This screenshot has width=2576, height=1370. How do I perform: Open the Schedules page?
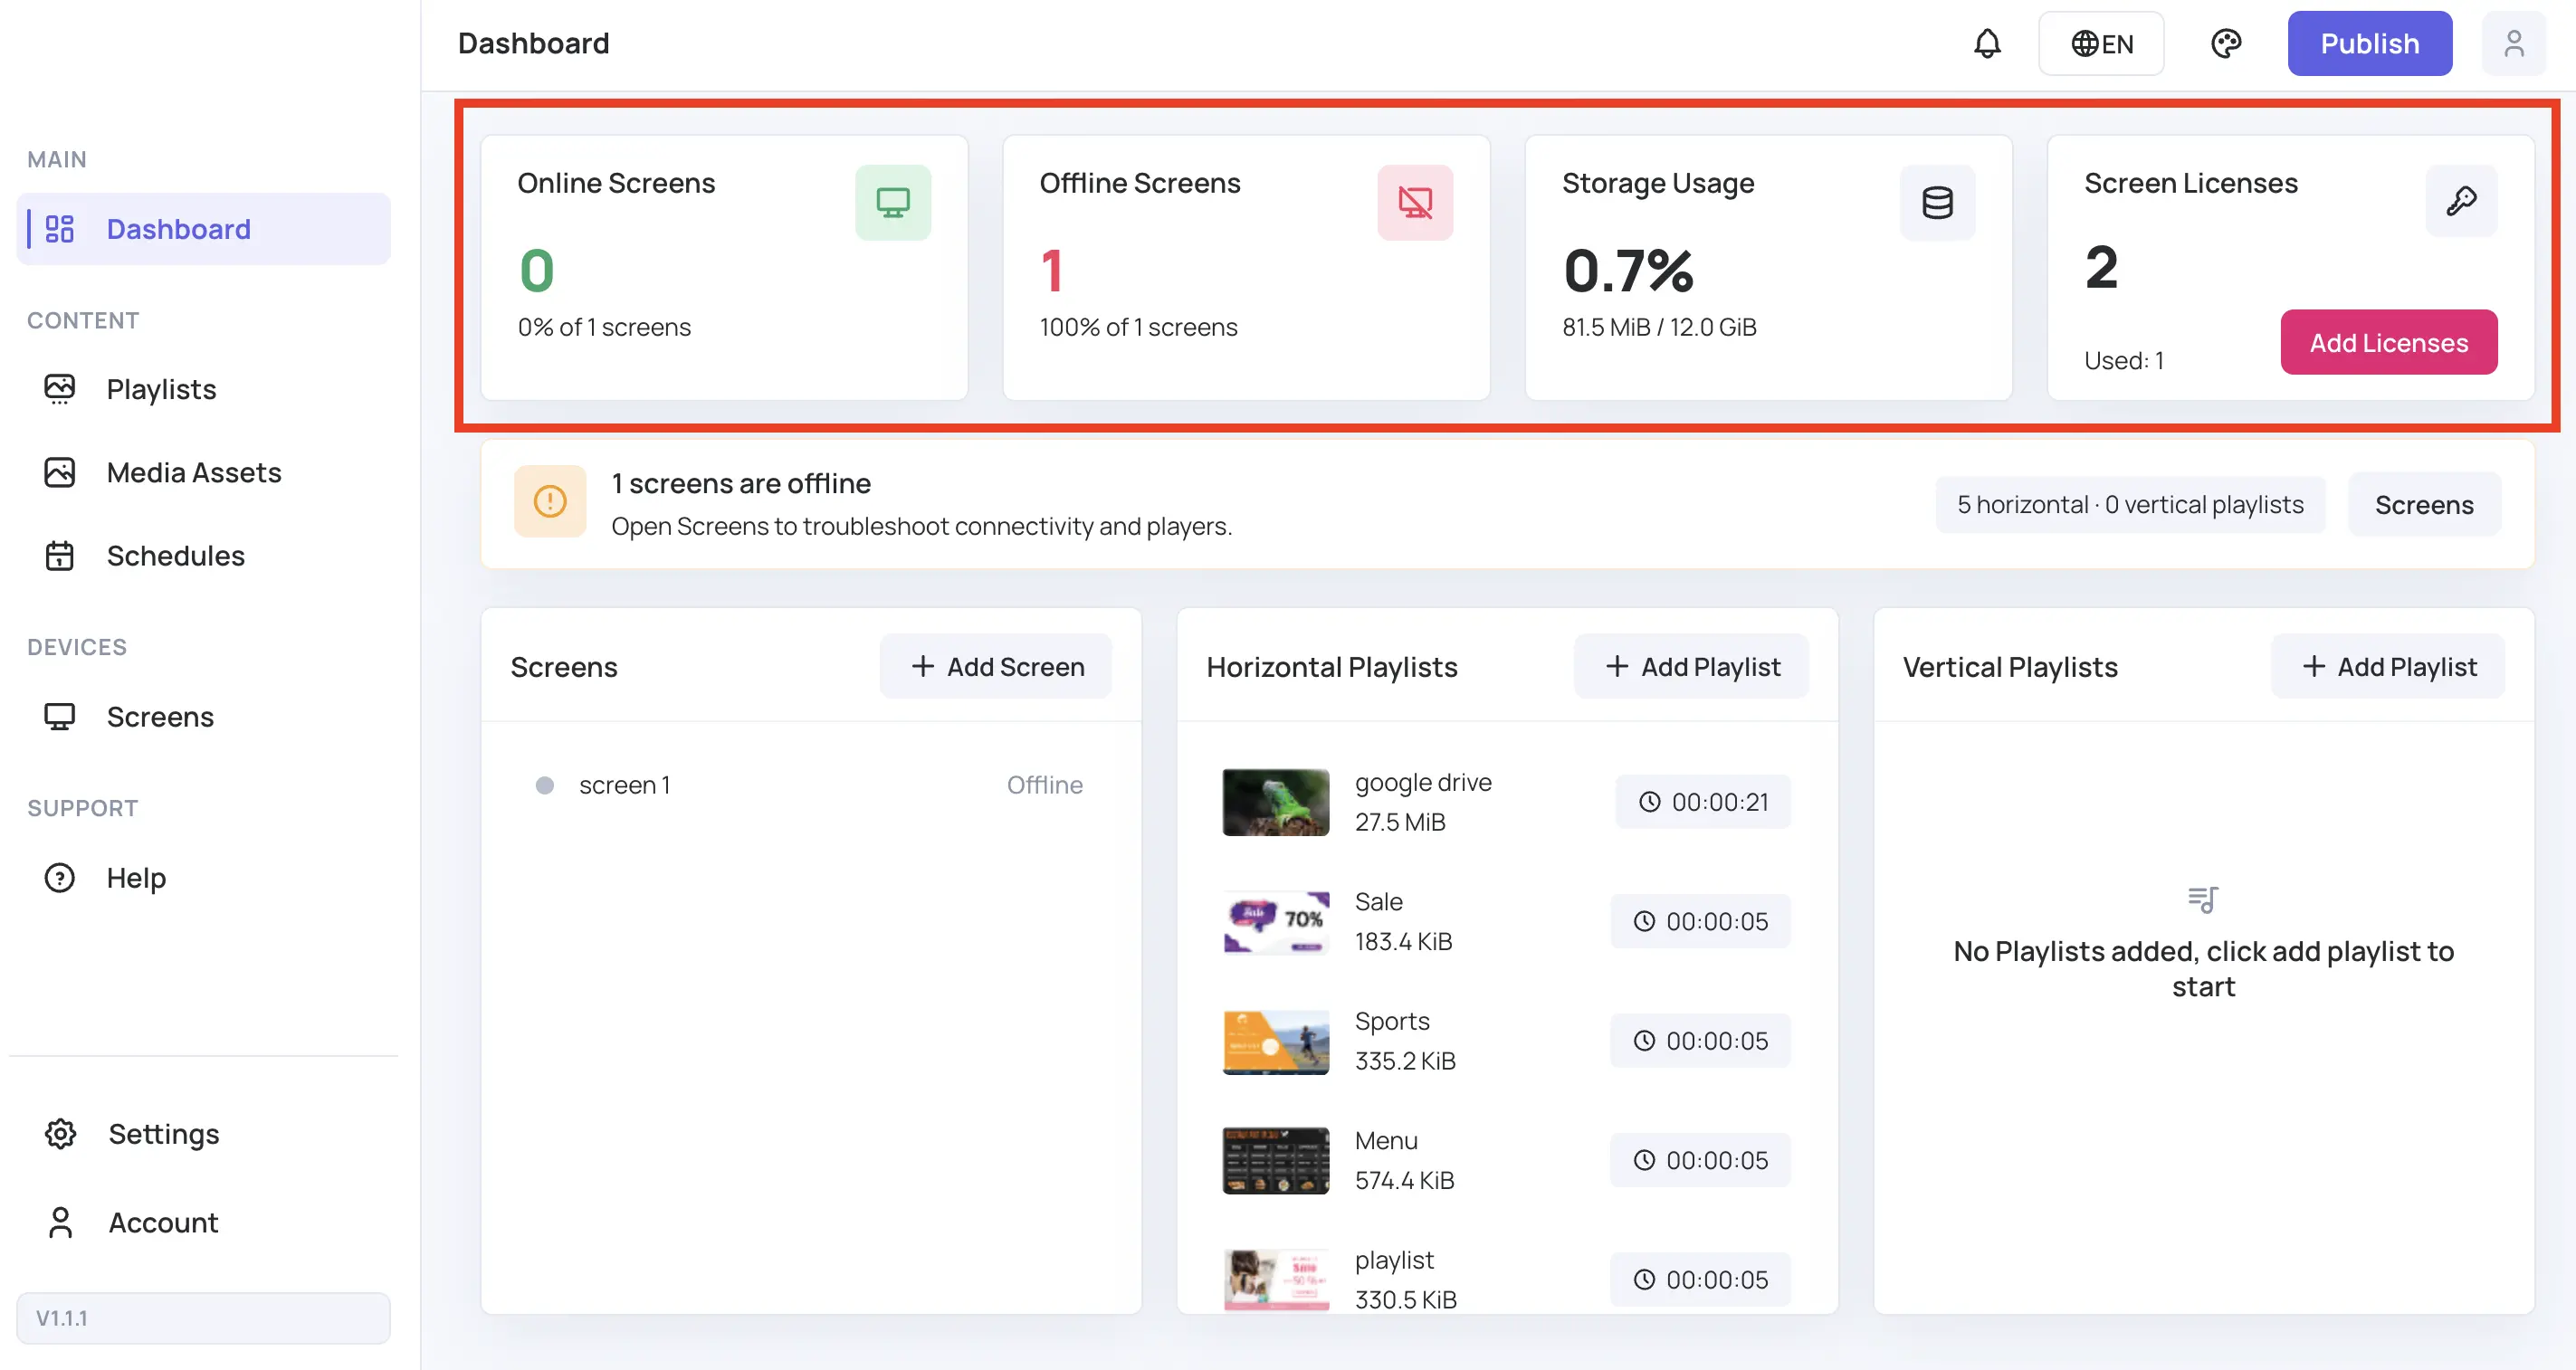pyautogui.click(x=204, y=556)
